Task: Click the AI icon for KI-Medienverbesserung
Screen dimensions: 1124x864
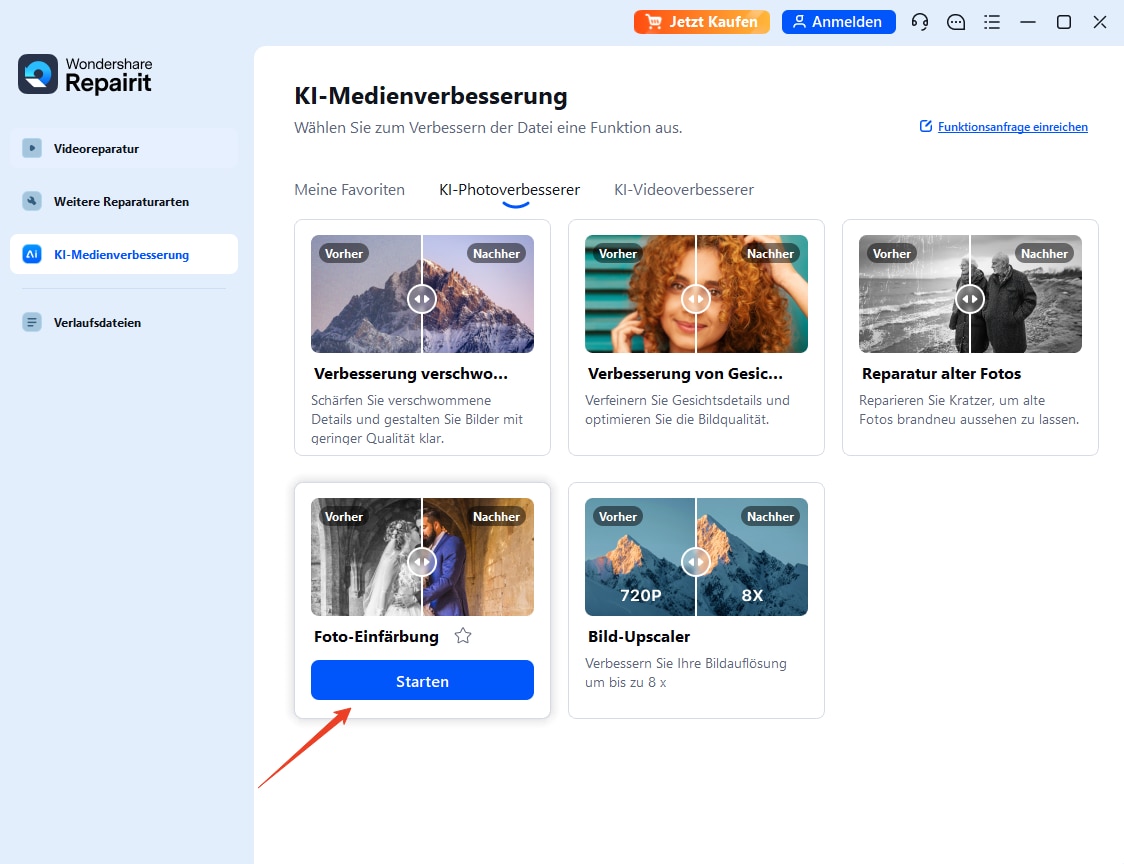Action: click(32, 255)
